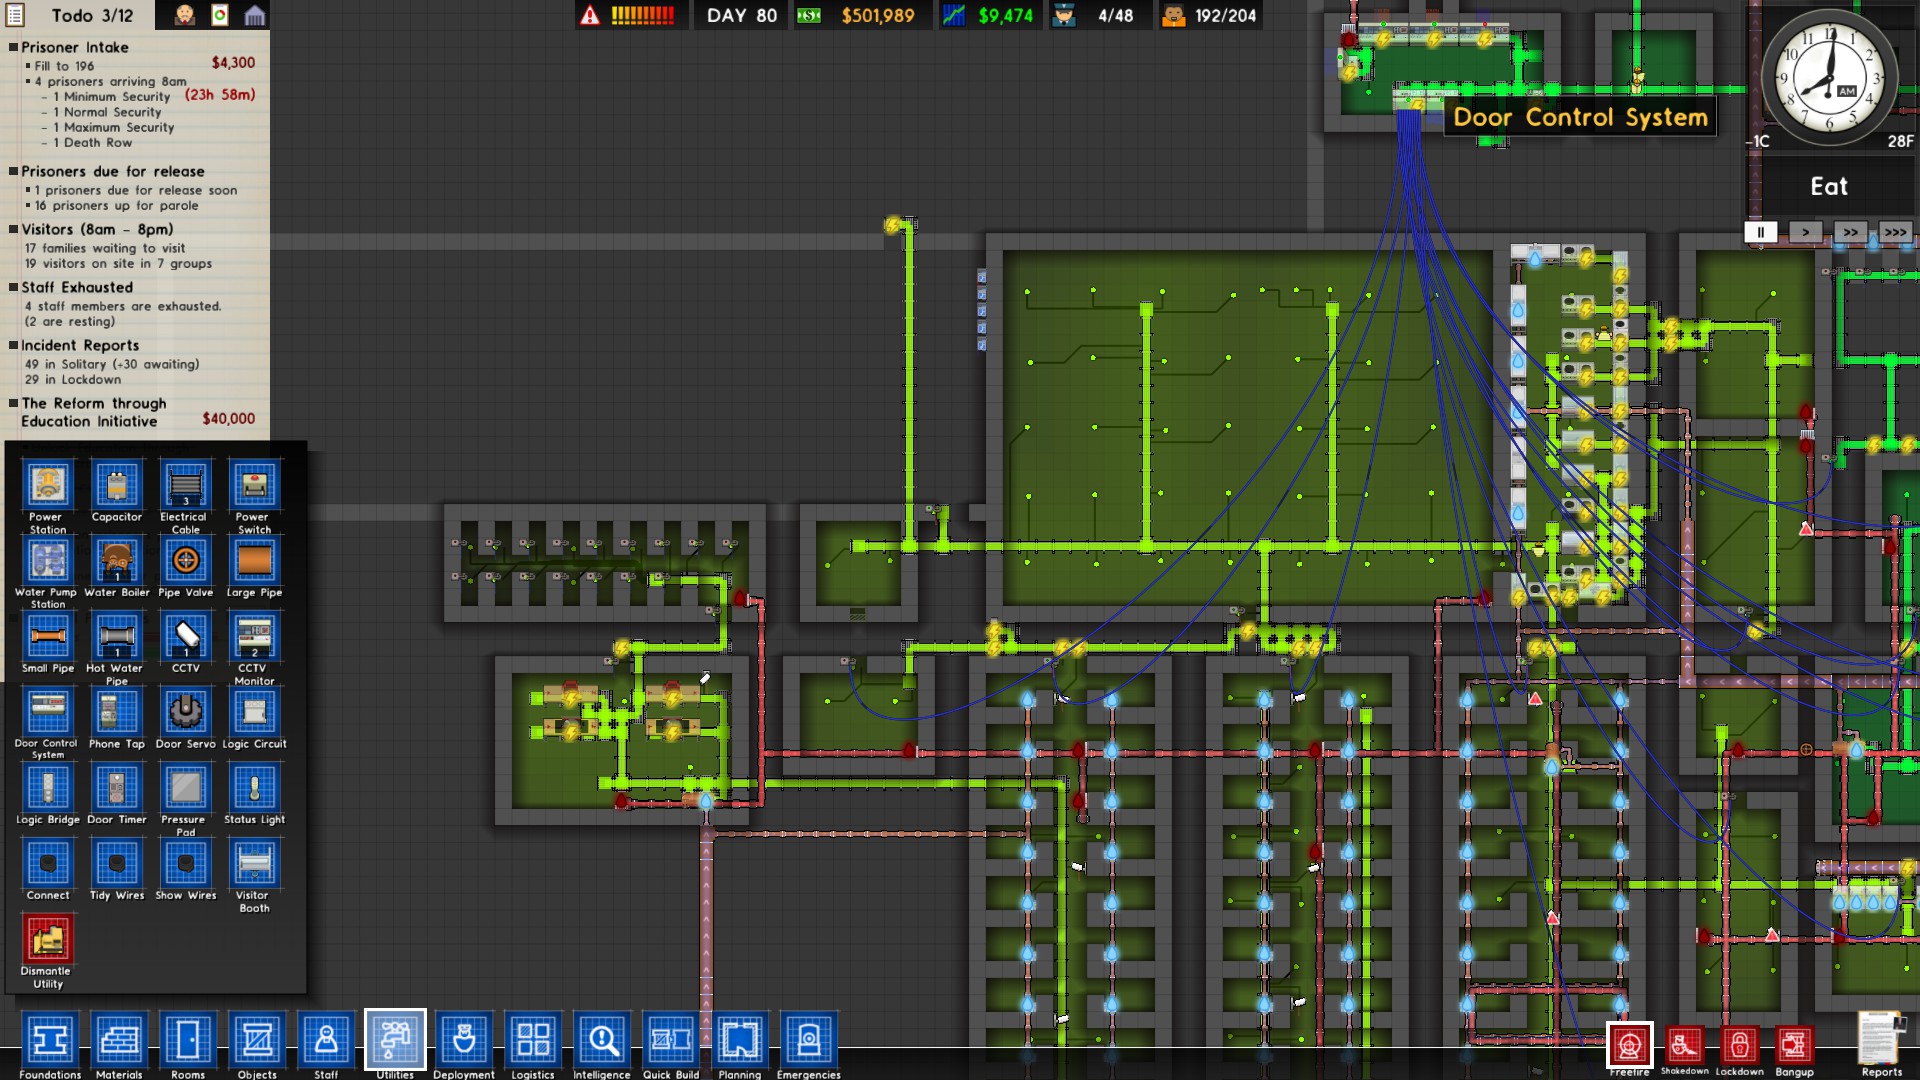Choose the Pipe Valve icon
This screenshot has width=1920, height=1080.
(x=185, y=561)
